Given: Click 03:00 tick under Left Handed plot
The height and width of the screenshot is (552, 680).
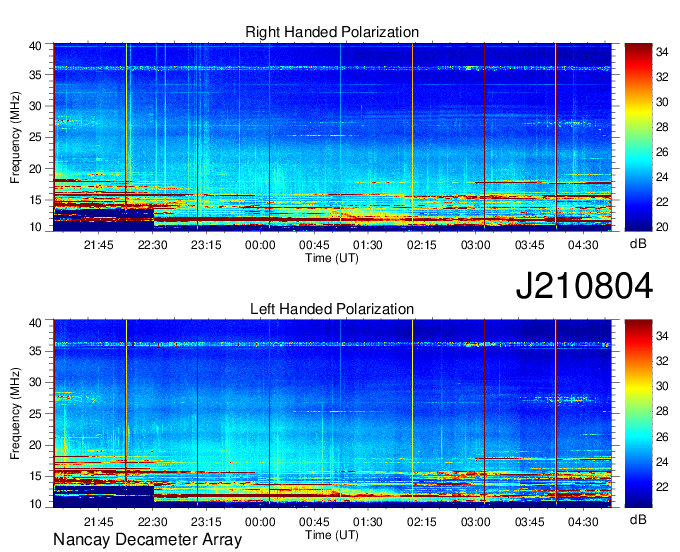Looking at the screenshot, I should (x=476, y=522).
